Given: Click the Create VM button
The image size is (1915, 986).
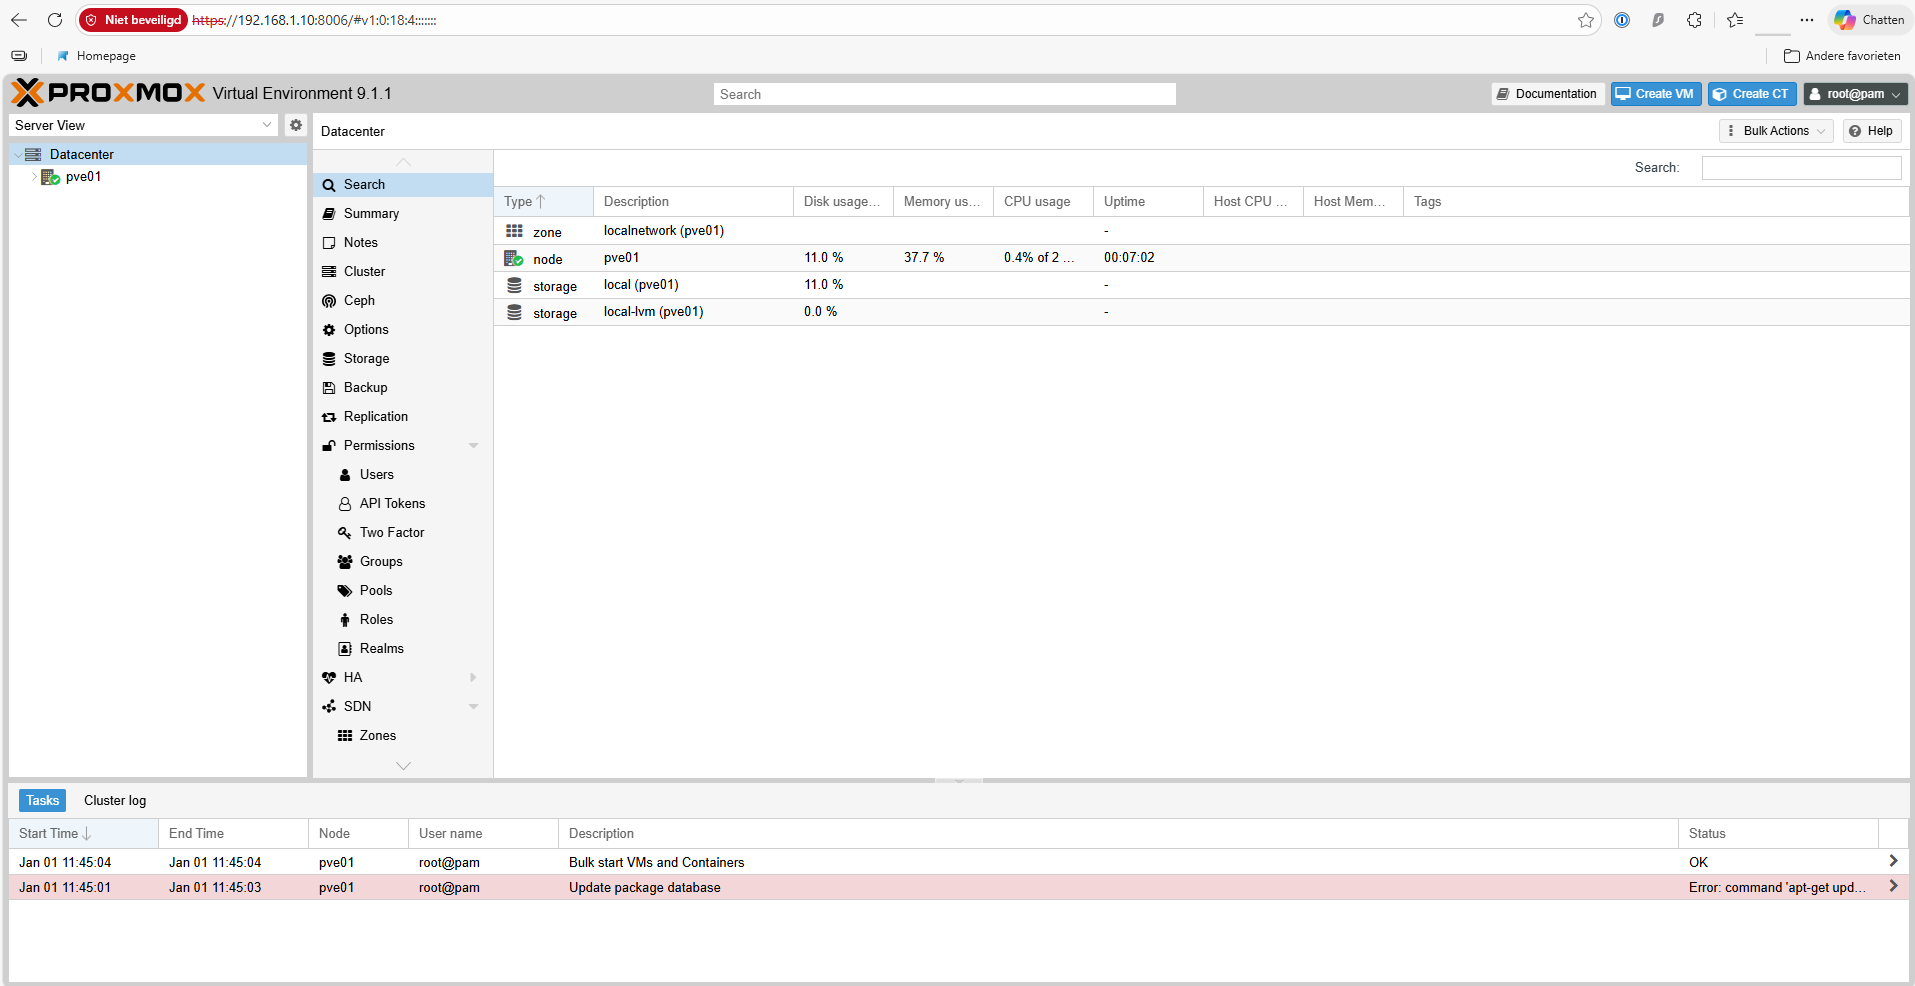Looking at the screenshot, I should [1654, 93].
